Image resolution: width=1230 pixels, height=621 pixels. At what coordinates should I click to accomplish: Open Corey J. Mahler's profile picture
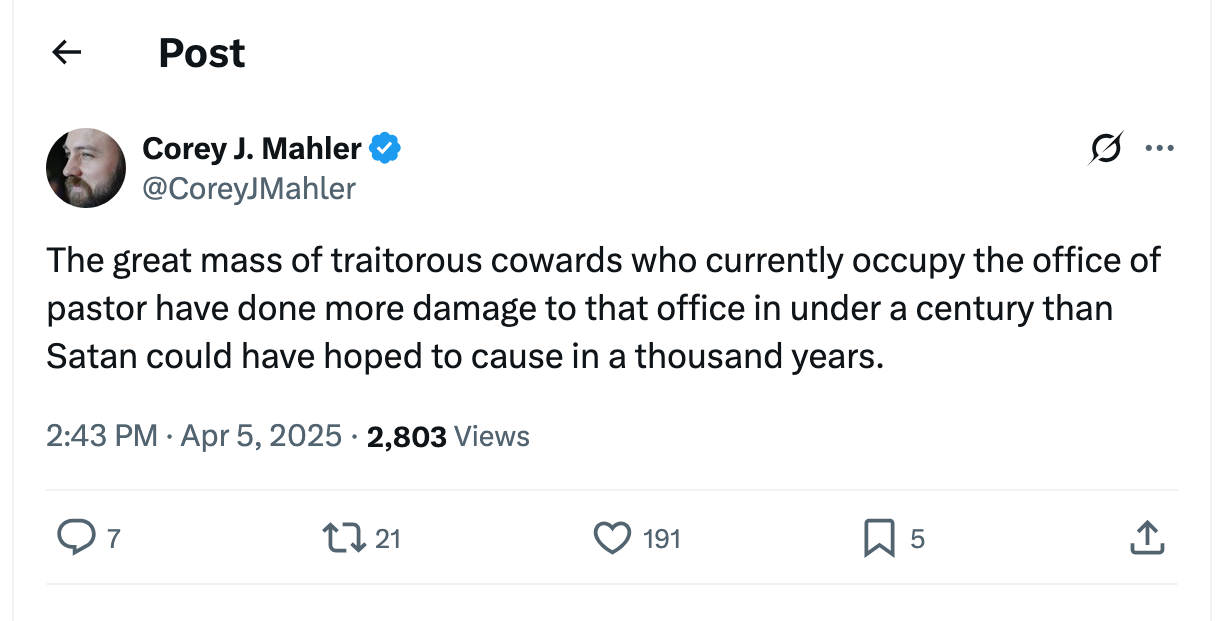[86, 168]
